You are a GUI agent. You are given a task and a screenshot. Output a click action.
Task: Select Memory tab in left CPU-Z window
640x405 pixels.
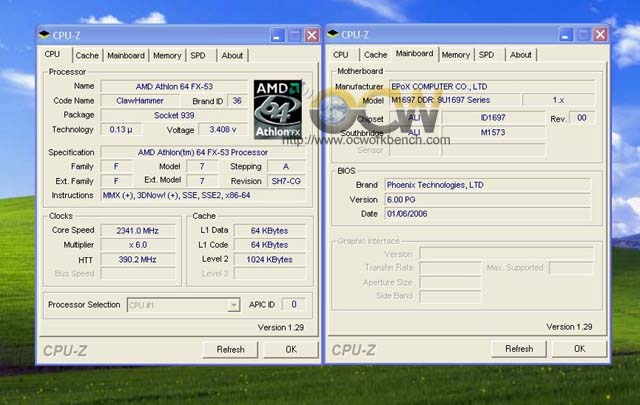(x=167, y=56)
